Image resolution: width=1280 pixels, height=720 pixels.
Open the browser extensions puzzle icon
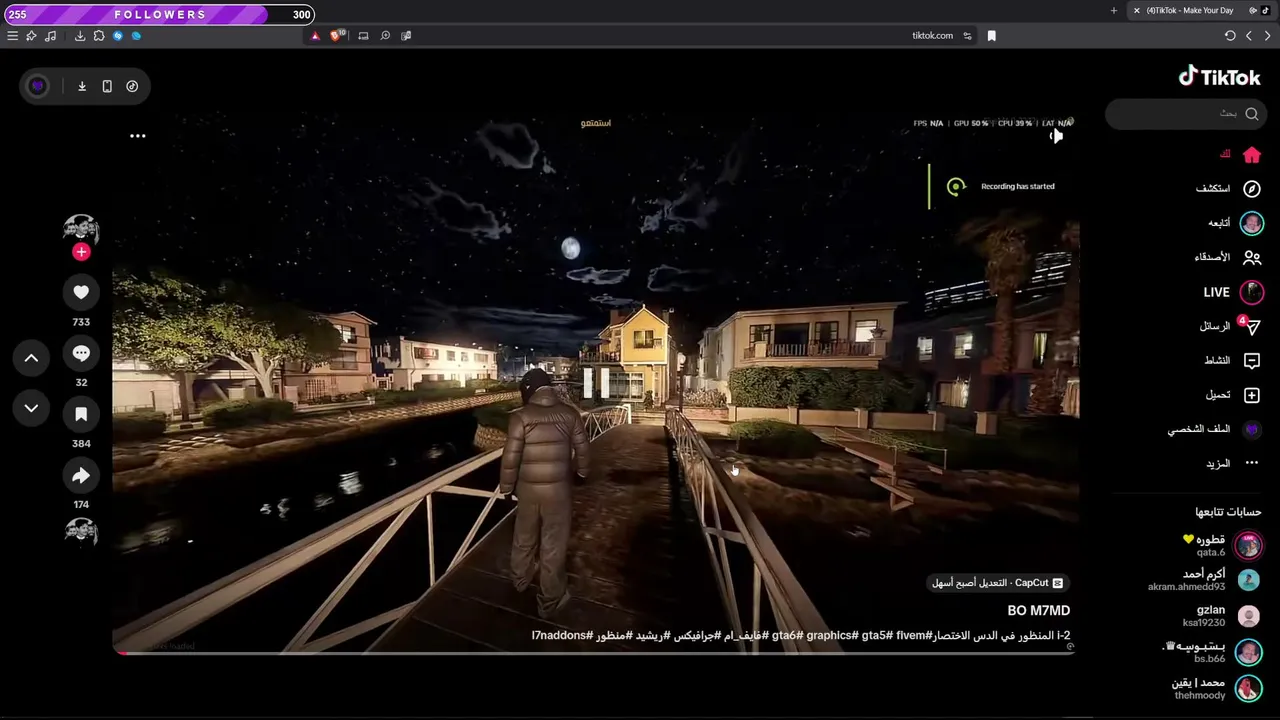tap(99, 36)
